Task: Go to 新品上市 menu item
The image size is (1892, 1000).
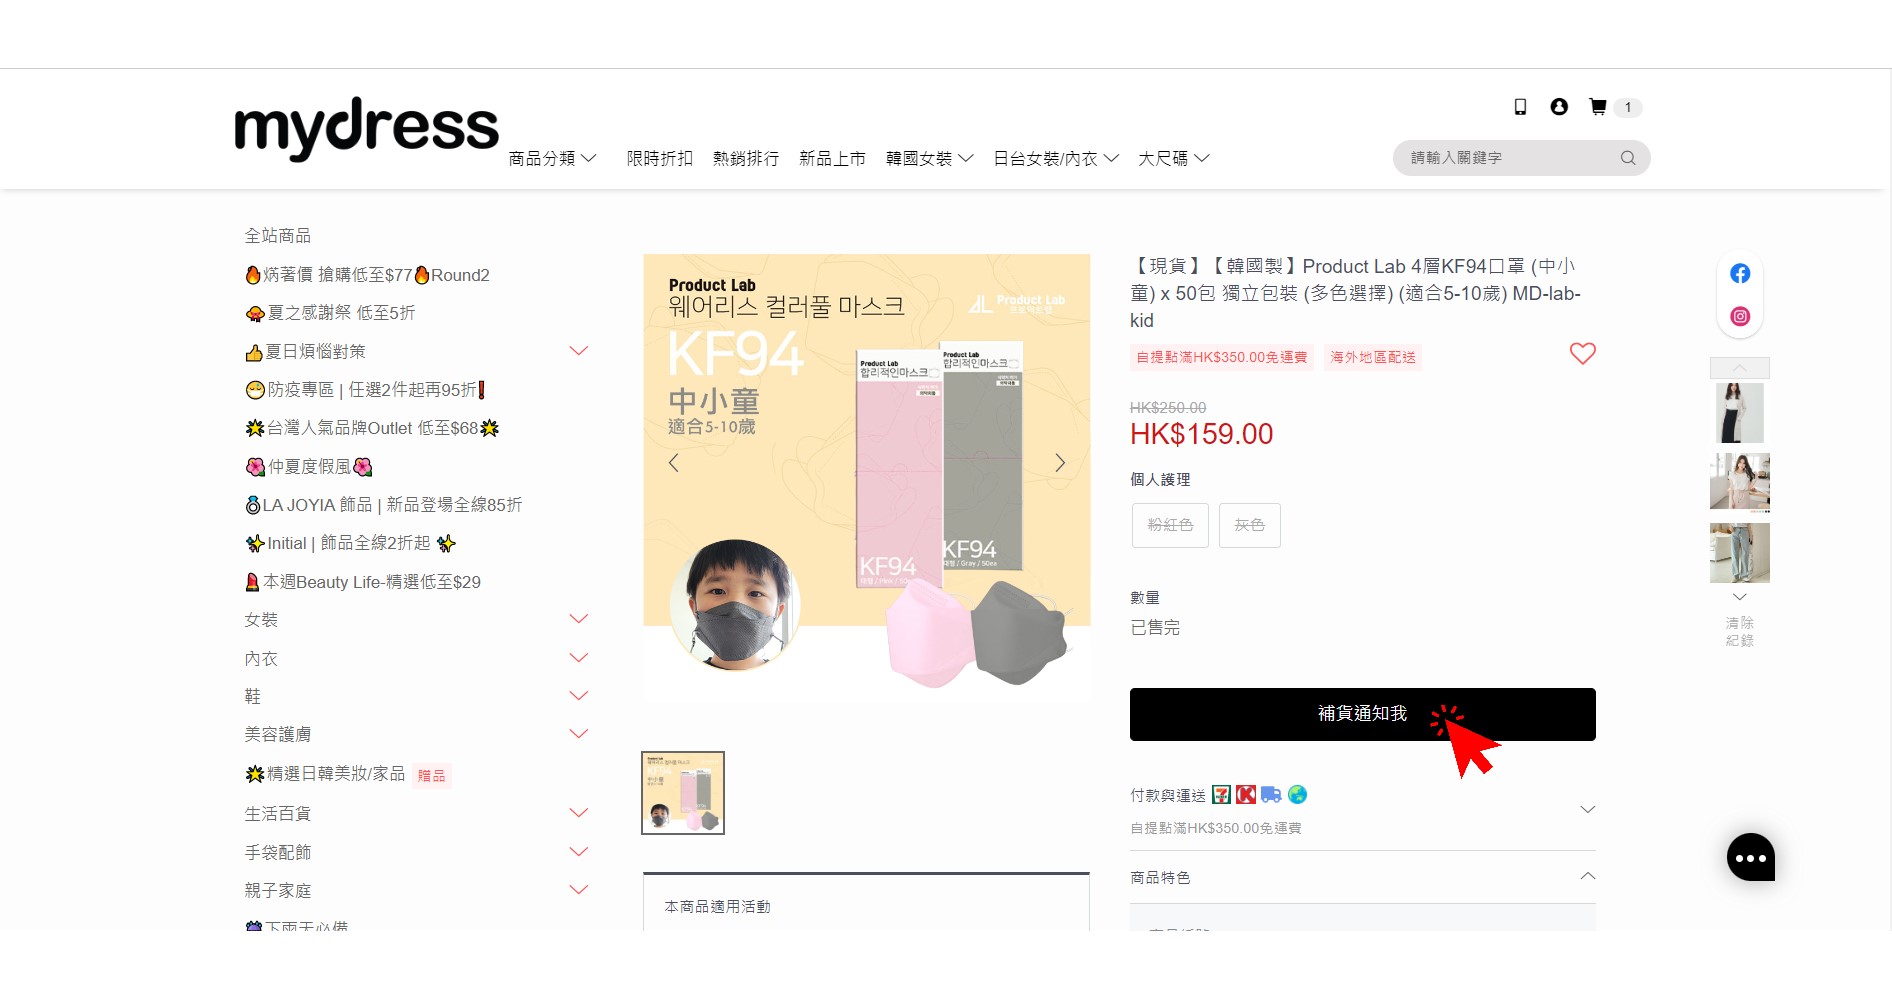Action: tap(832, 158)
